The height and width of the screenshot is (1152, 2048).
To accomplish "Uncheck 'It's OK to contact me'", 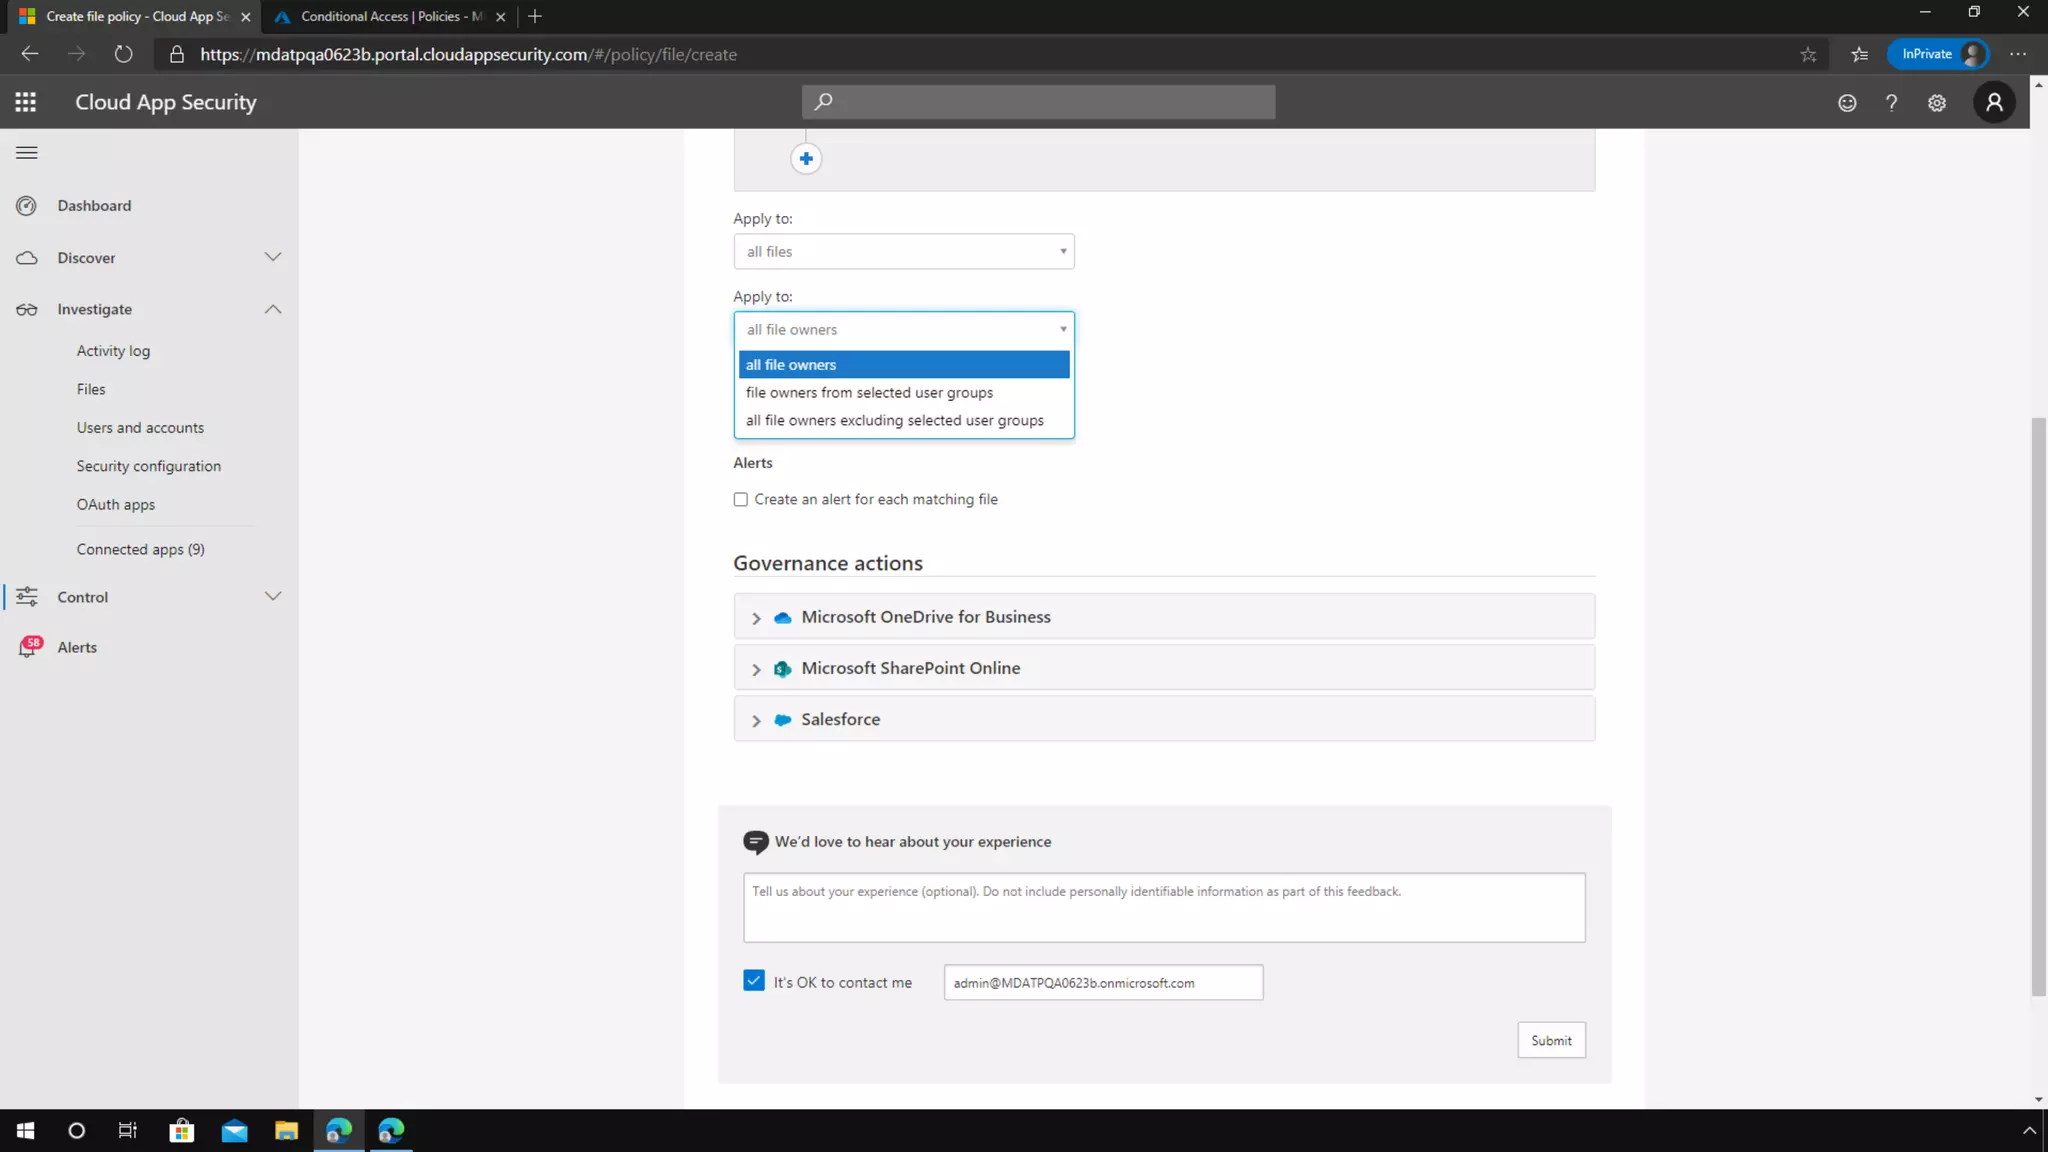I will pos(754,981).
